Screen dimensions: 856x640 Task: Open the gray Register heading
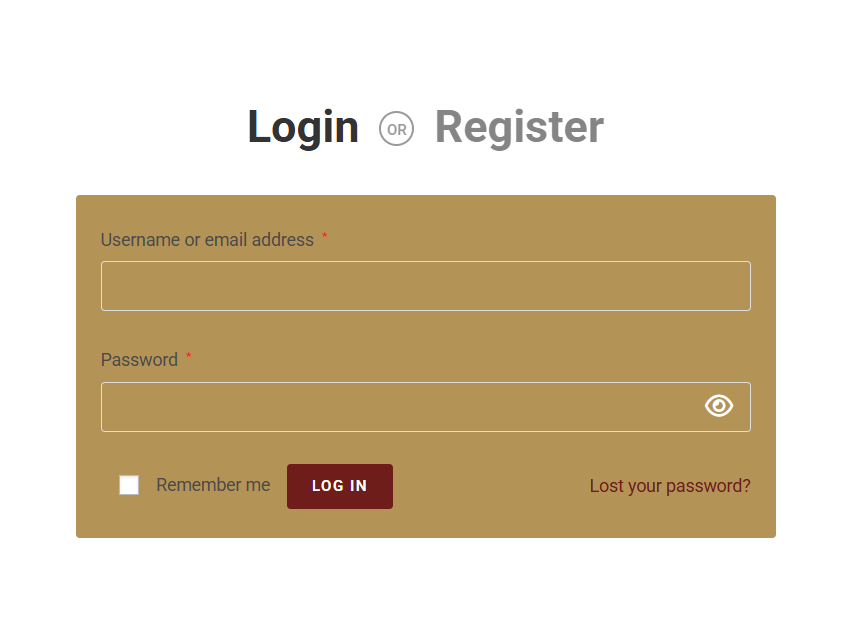[x=519, y=127]
